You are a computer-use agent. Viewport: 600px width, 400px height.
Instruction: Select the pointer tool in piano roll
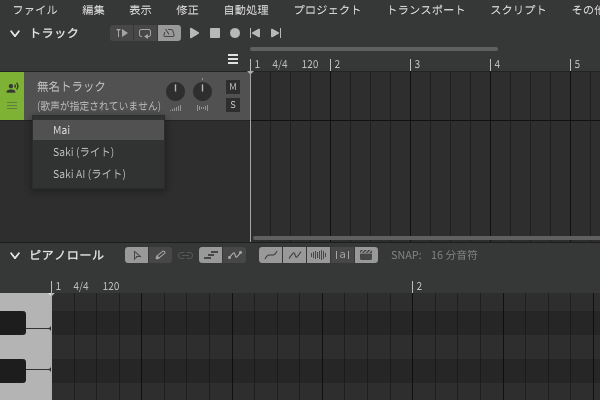pyautogui.click(x=137, y=255)
